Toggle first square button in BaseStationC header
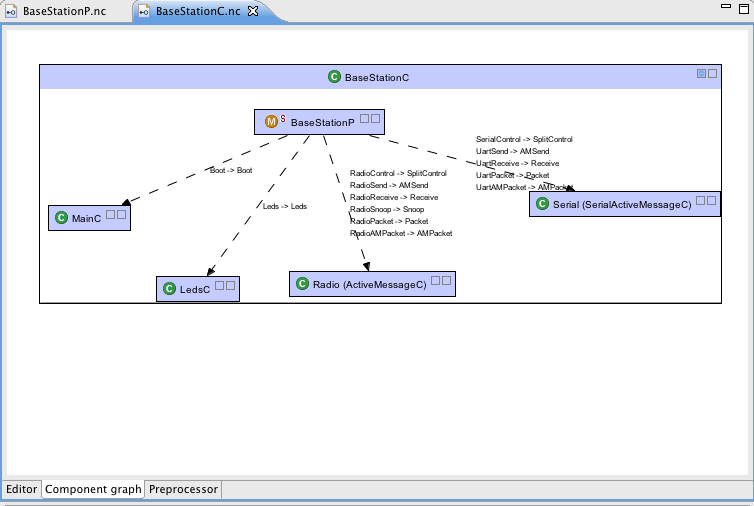The width and height of the screenshot is (754, 506). click(702, 73)
